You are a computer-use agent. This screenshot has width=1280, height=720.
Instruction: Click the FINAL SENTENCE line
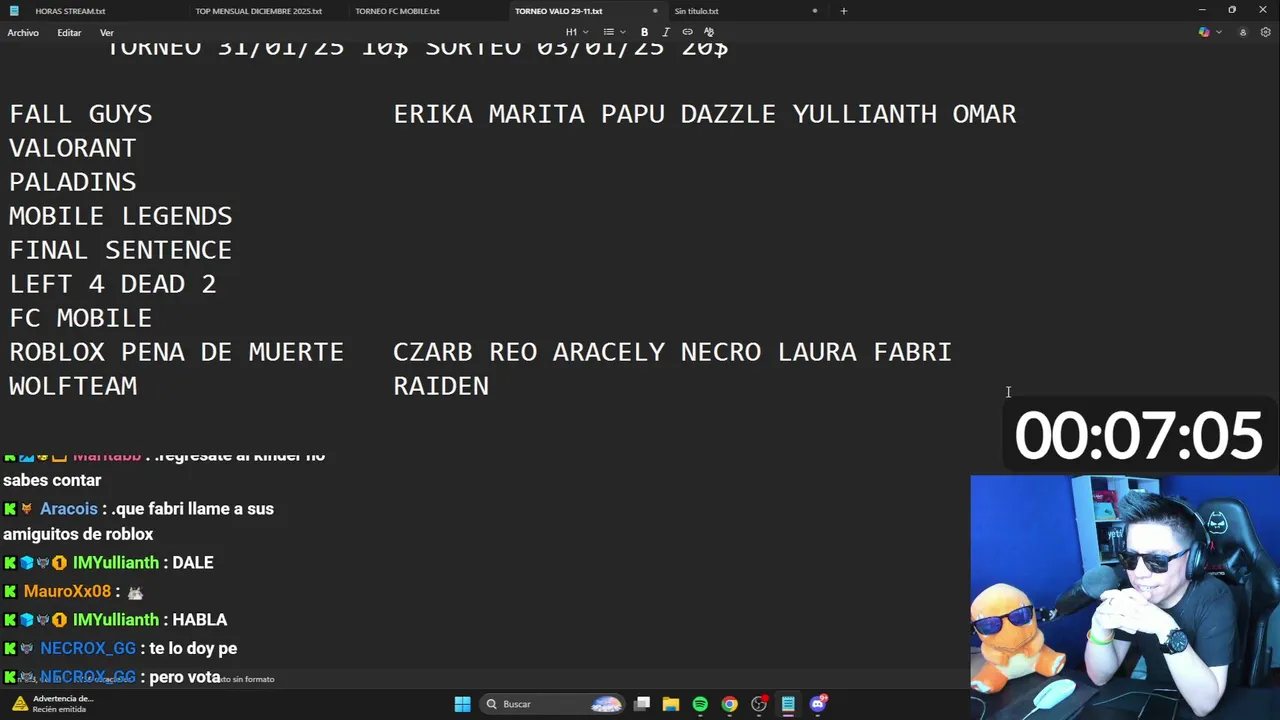pyautogui.click(x=121, y=250)
